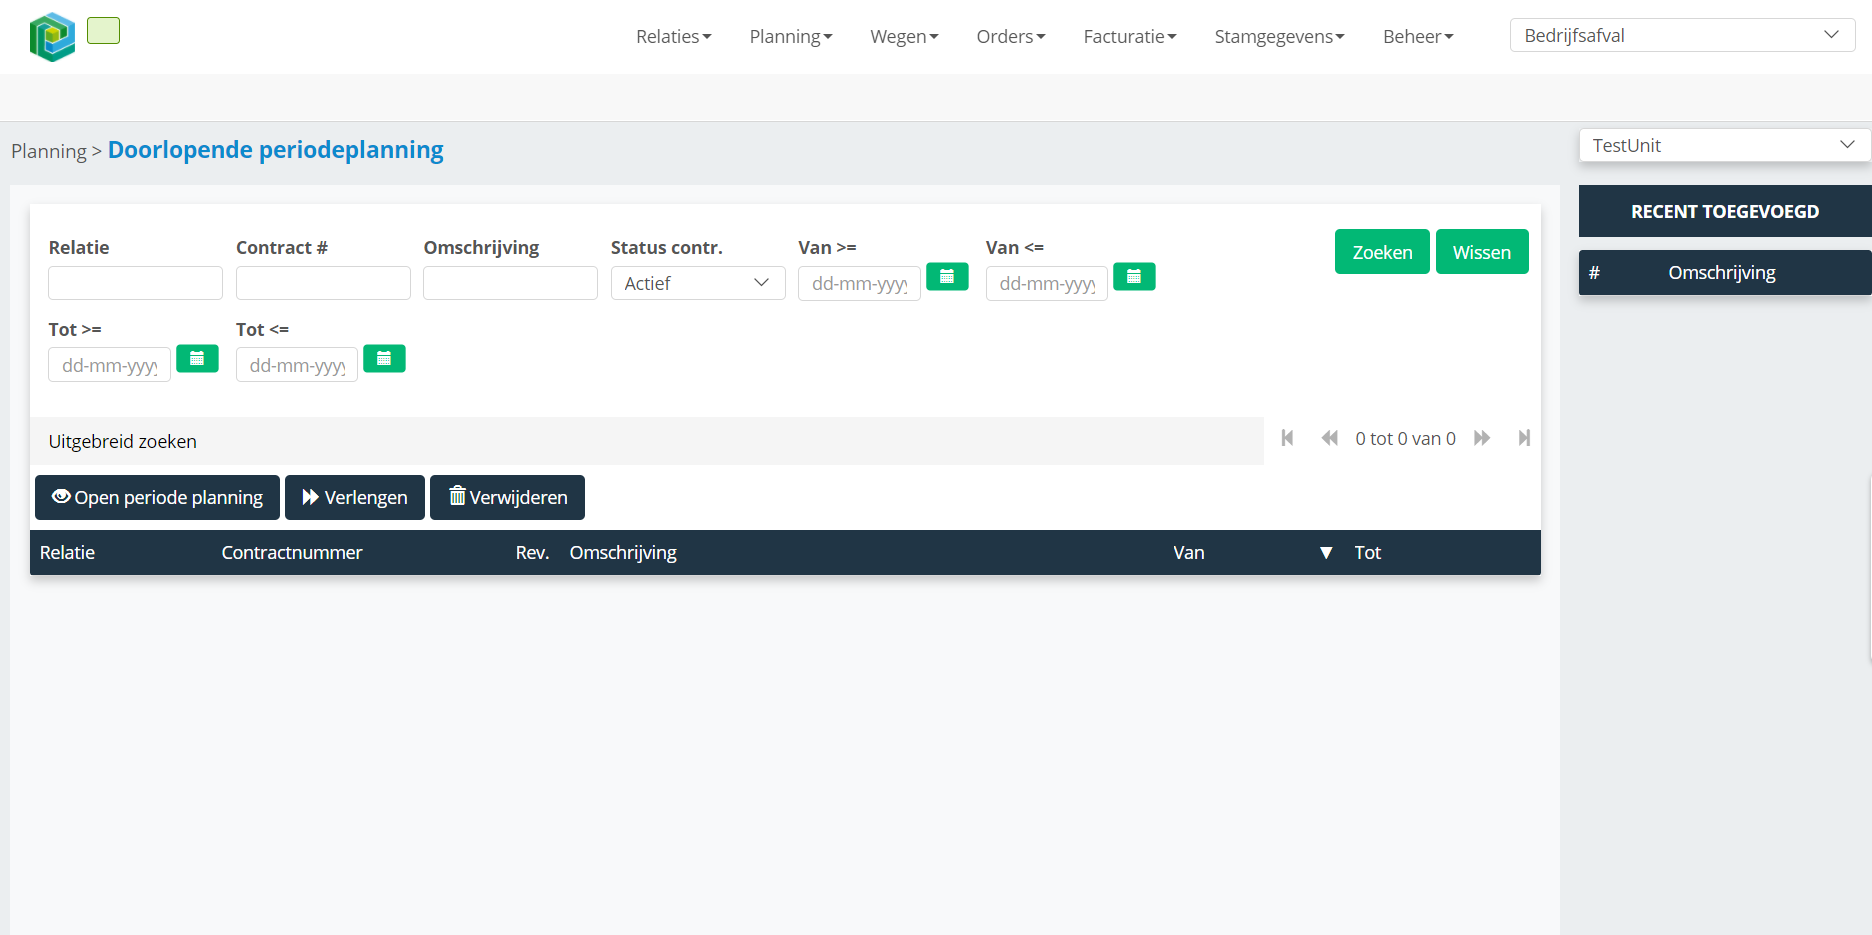Expand the Bedrijfsafval dropdown

(x=1683, y=35)
